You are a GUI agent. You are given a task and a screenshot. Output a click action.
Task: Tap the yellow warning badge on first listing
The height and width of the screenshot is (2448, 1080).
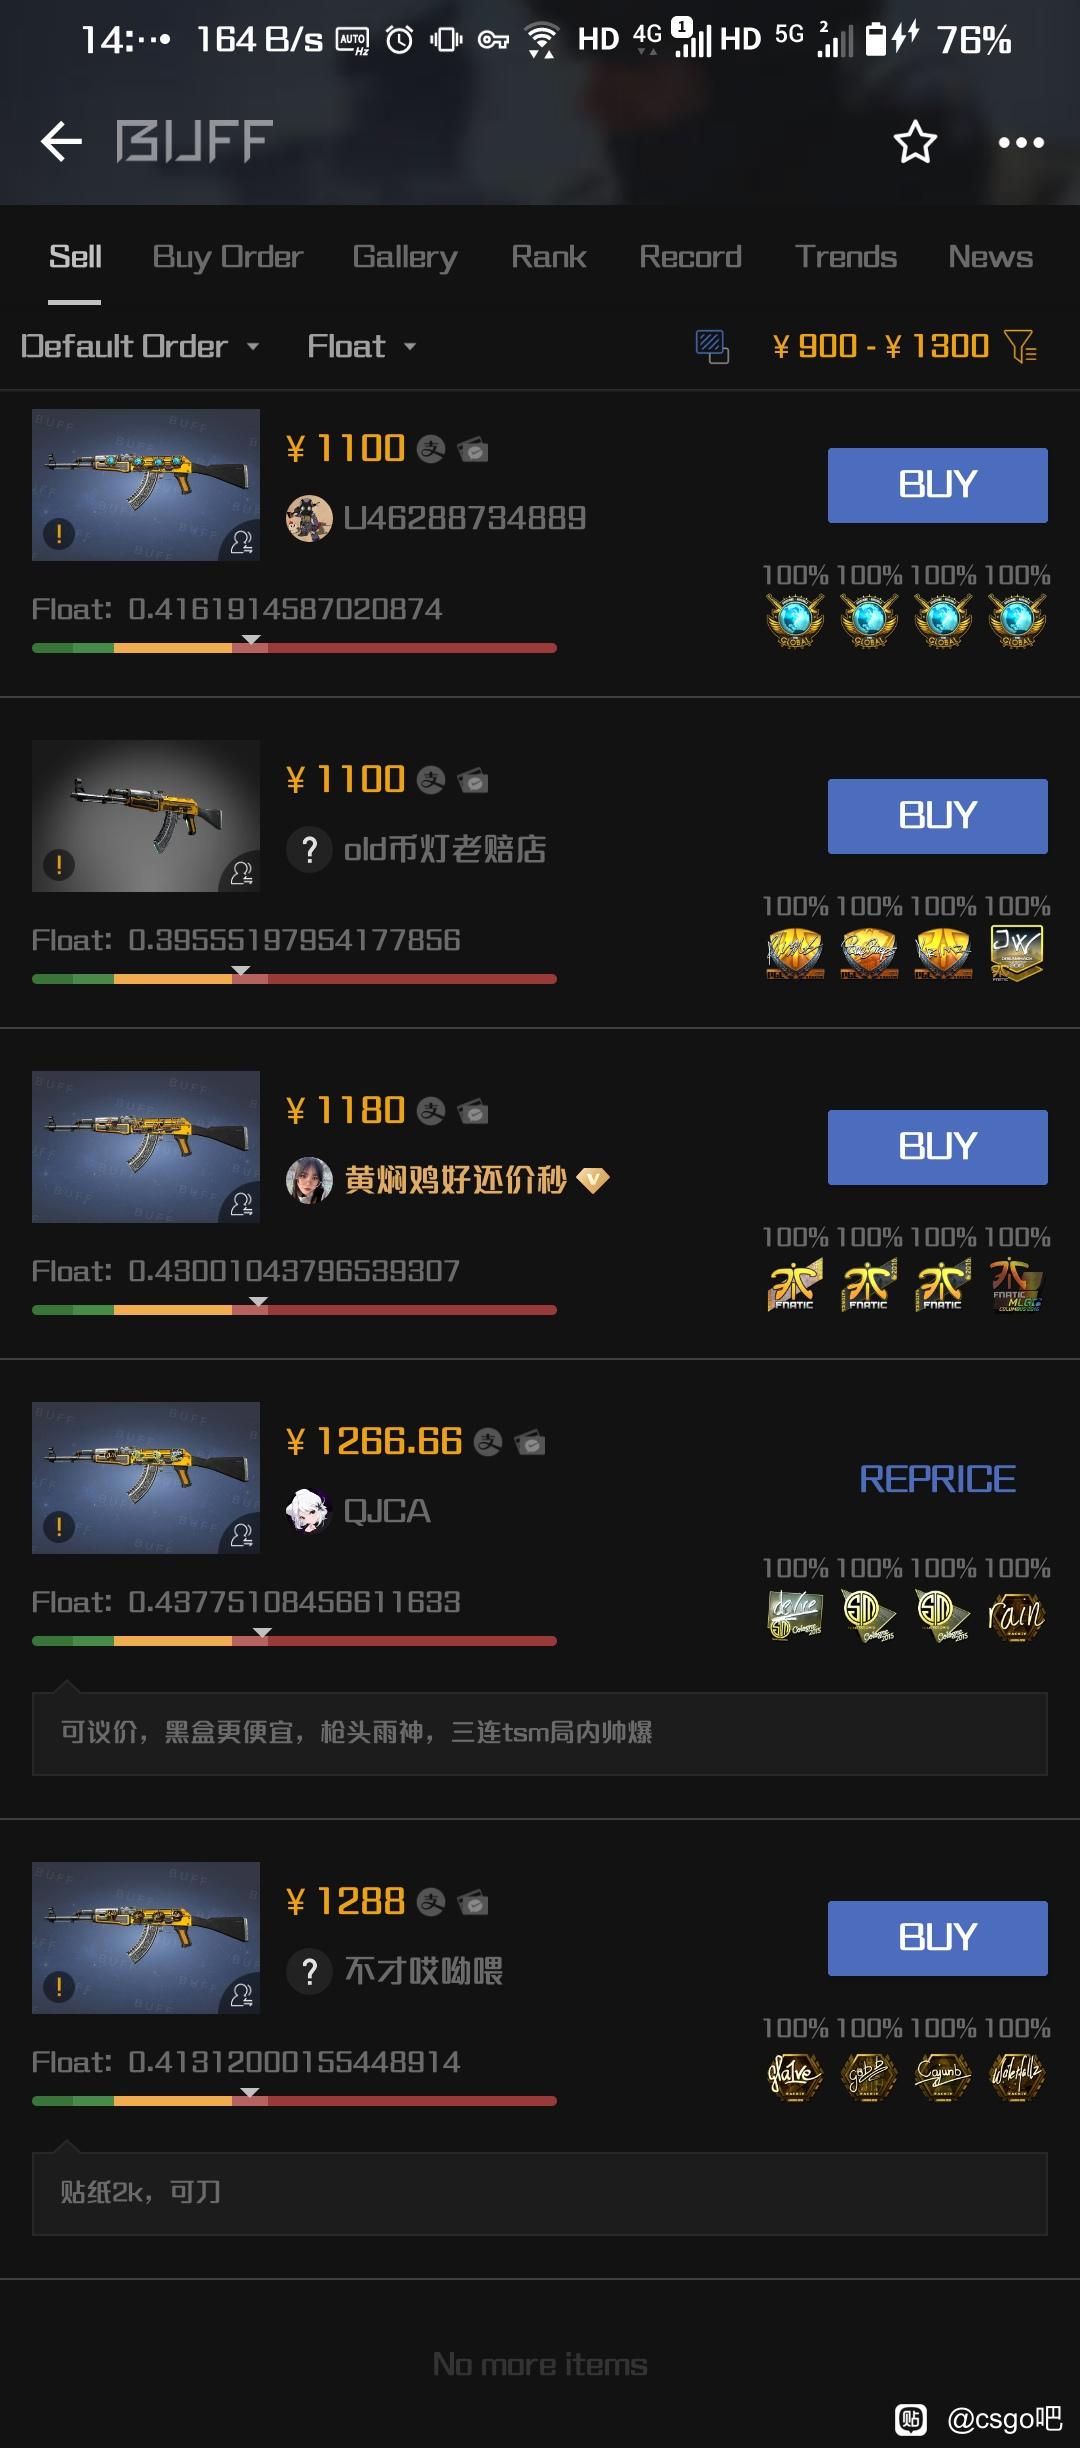point(59,534)
